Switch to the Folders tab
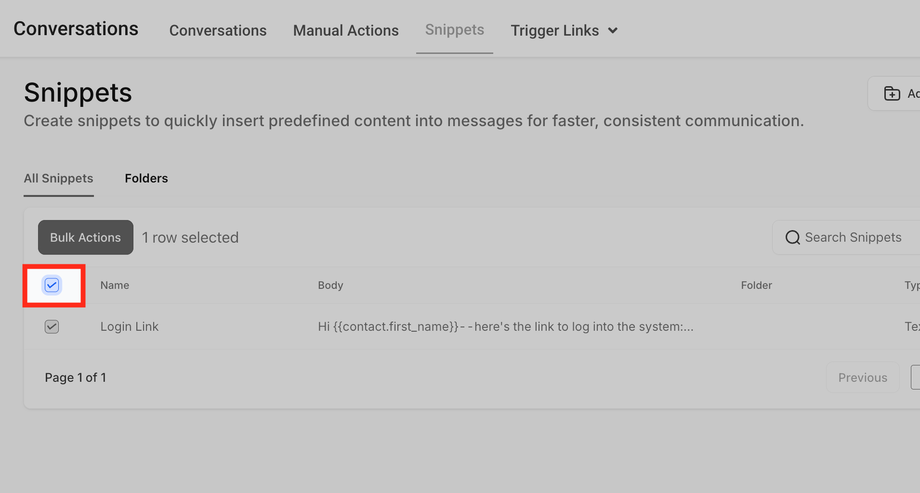This screenshot has height=493, width=920. point(146,178)
